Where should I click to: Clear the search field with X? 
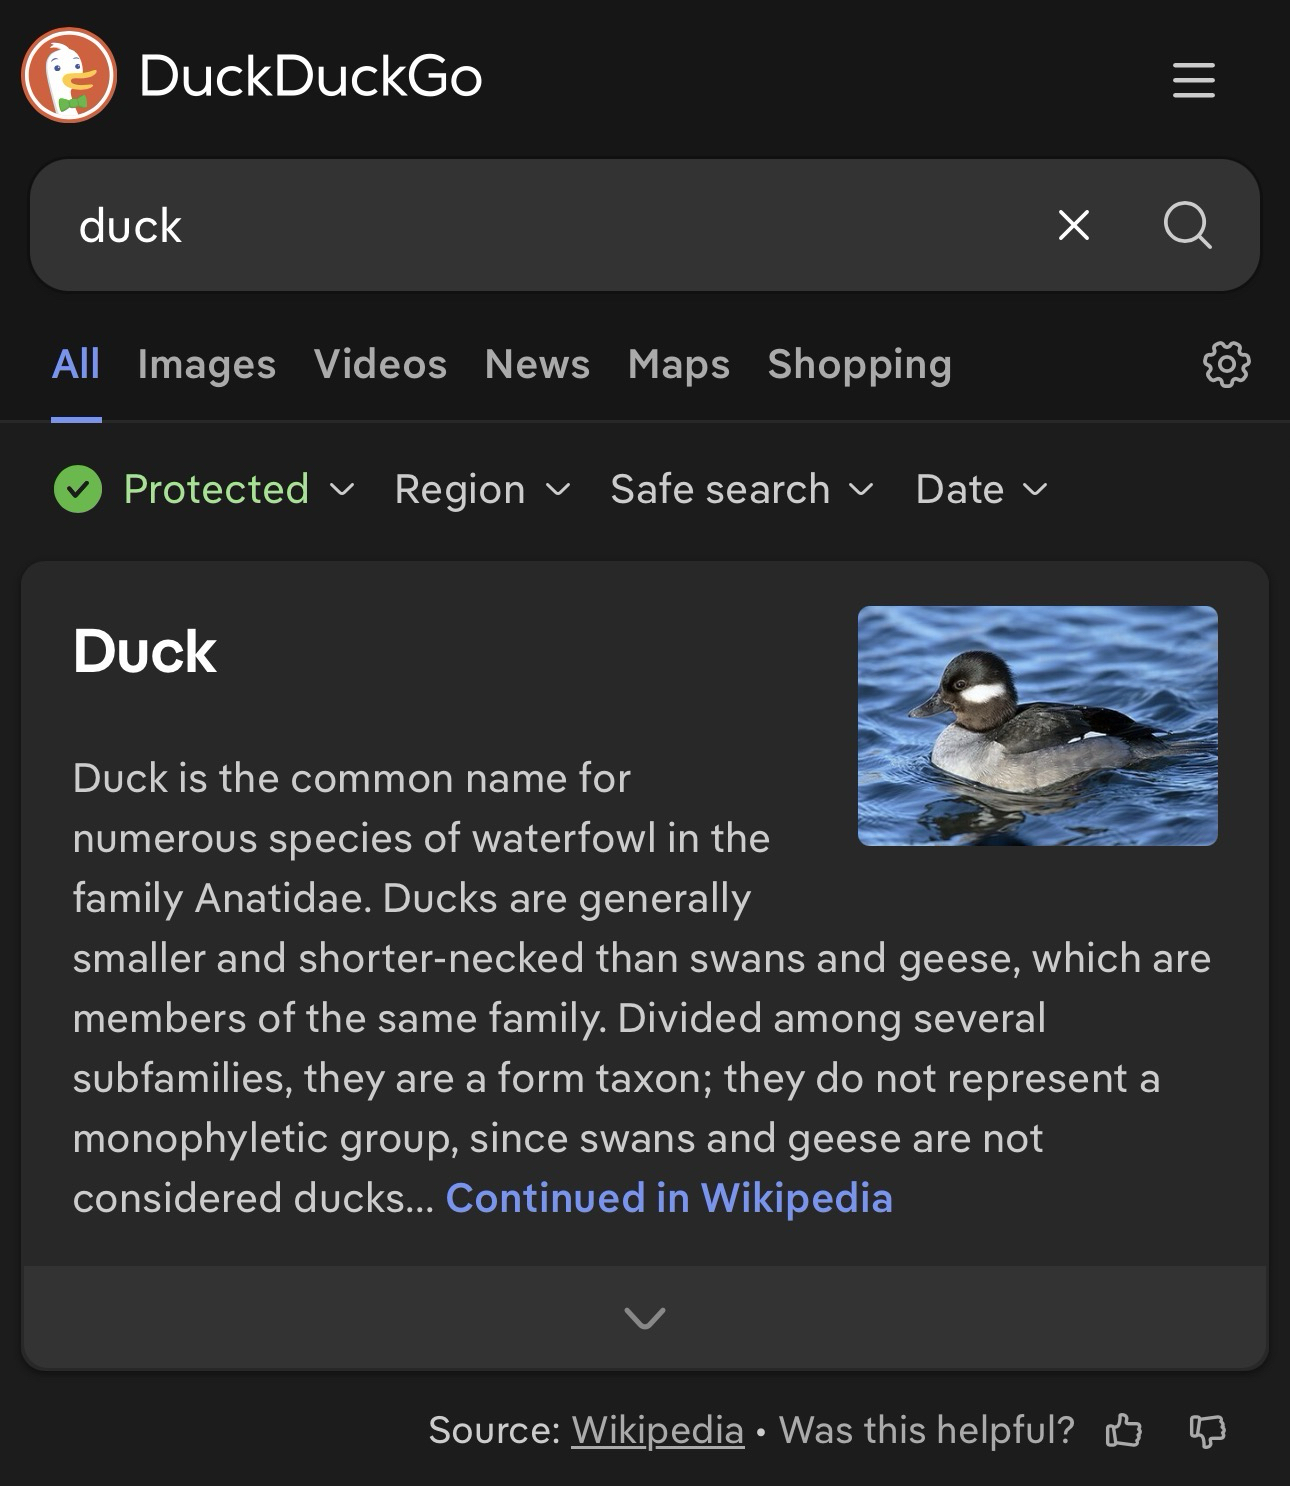click(x=1073, y=225)
